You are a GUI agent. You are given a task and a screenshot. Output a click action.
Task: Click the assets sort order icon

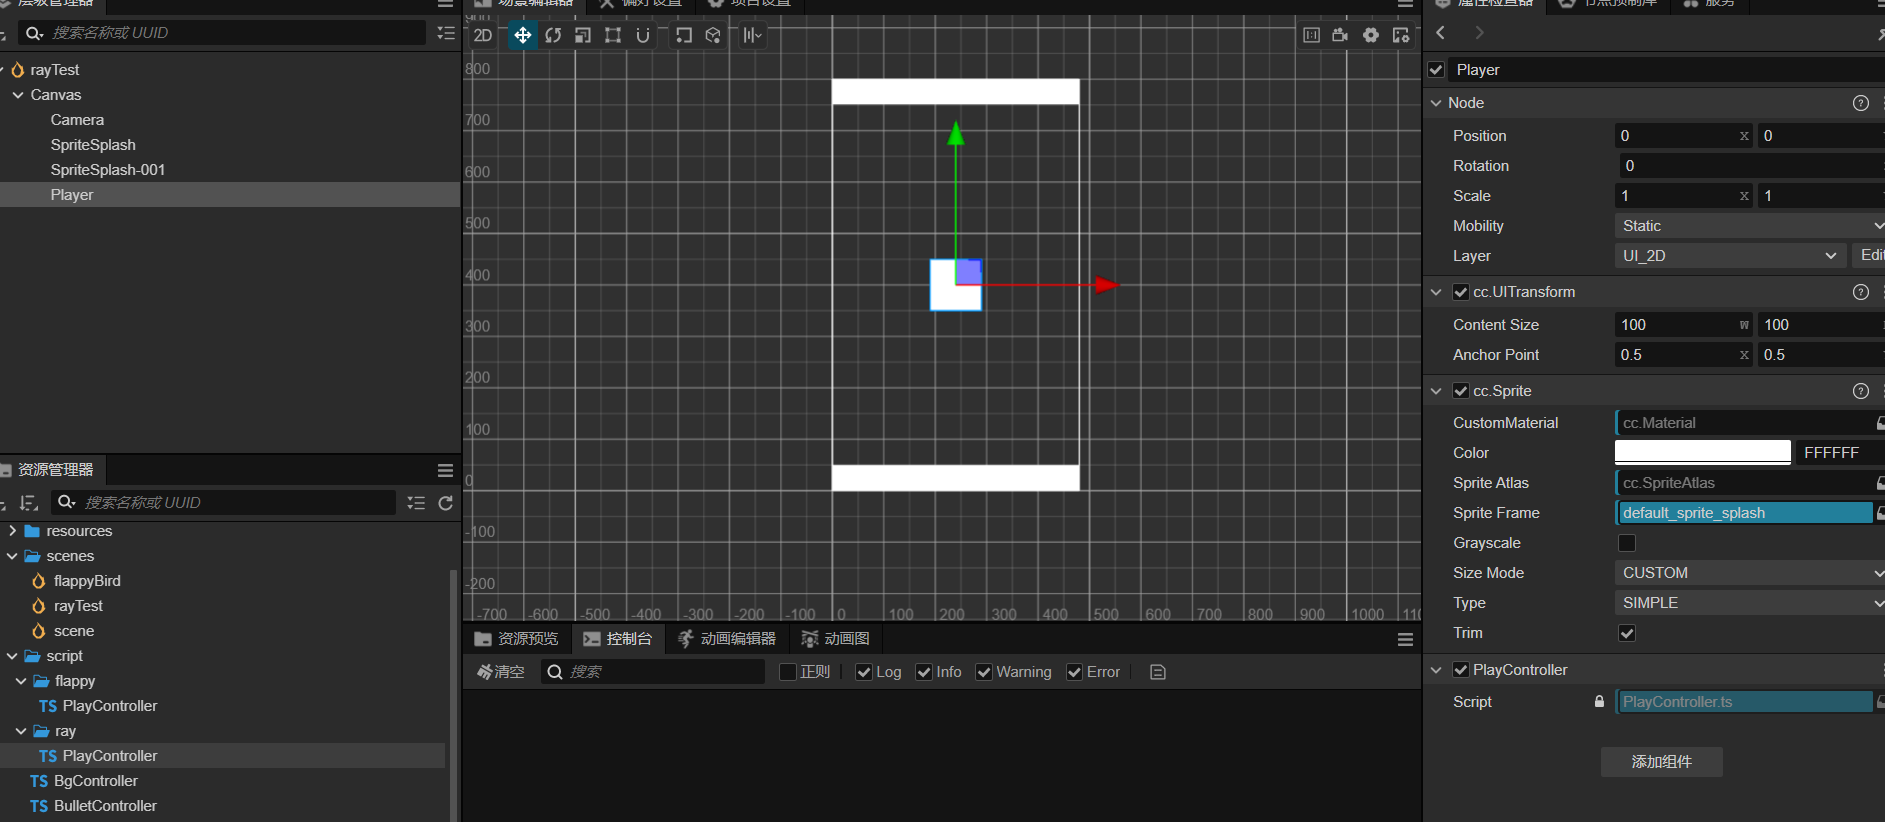28,503
